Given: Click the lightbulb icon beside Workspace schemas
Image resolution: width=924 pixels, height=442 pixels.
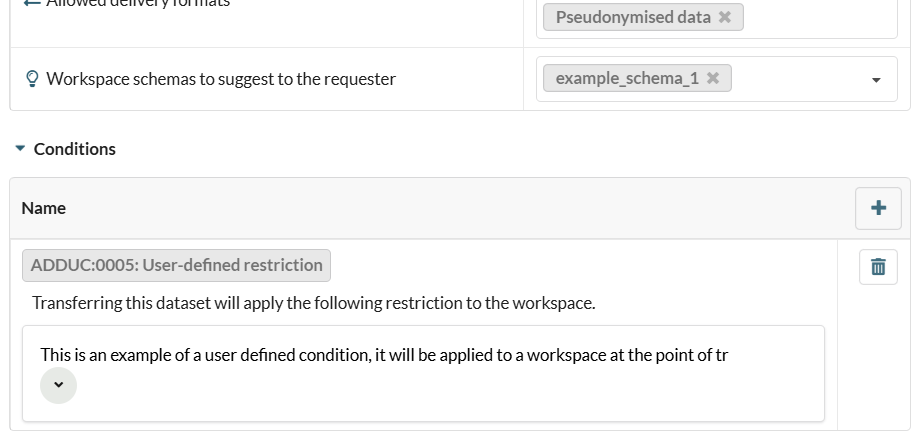Looking at the screenshot, I should point(31,78).
